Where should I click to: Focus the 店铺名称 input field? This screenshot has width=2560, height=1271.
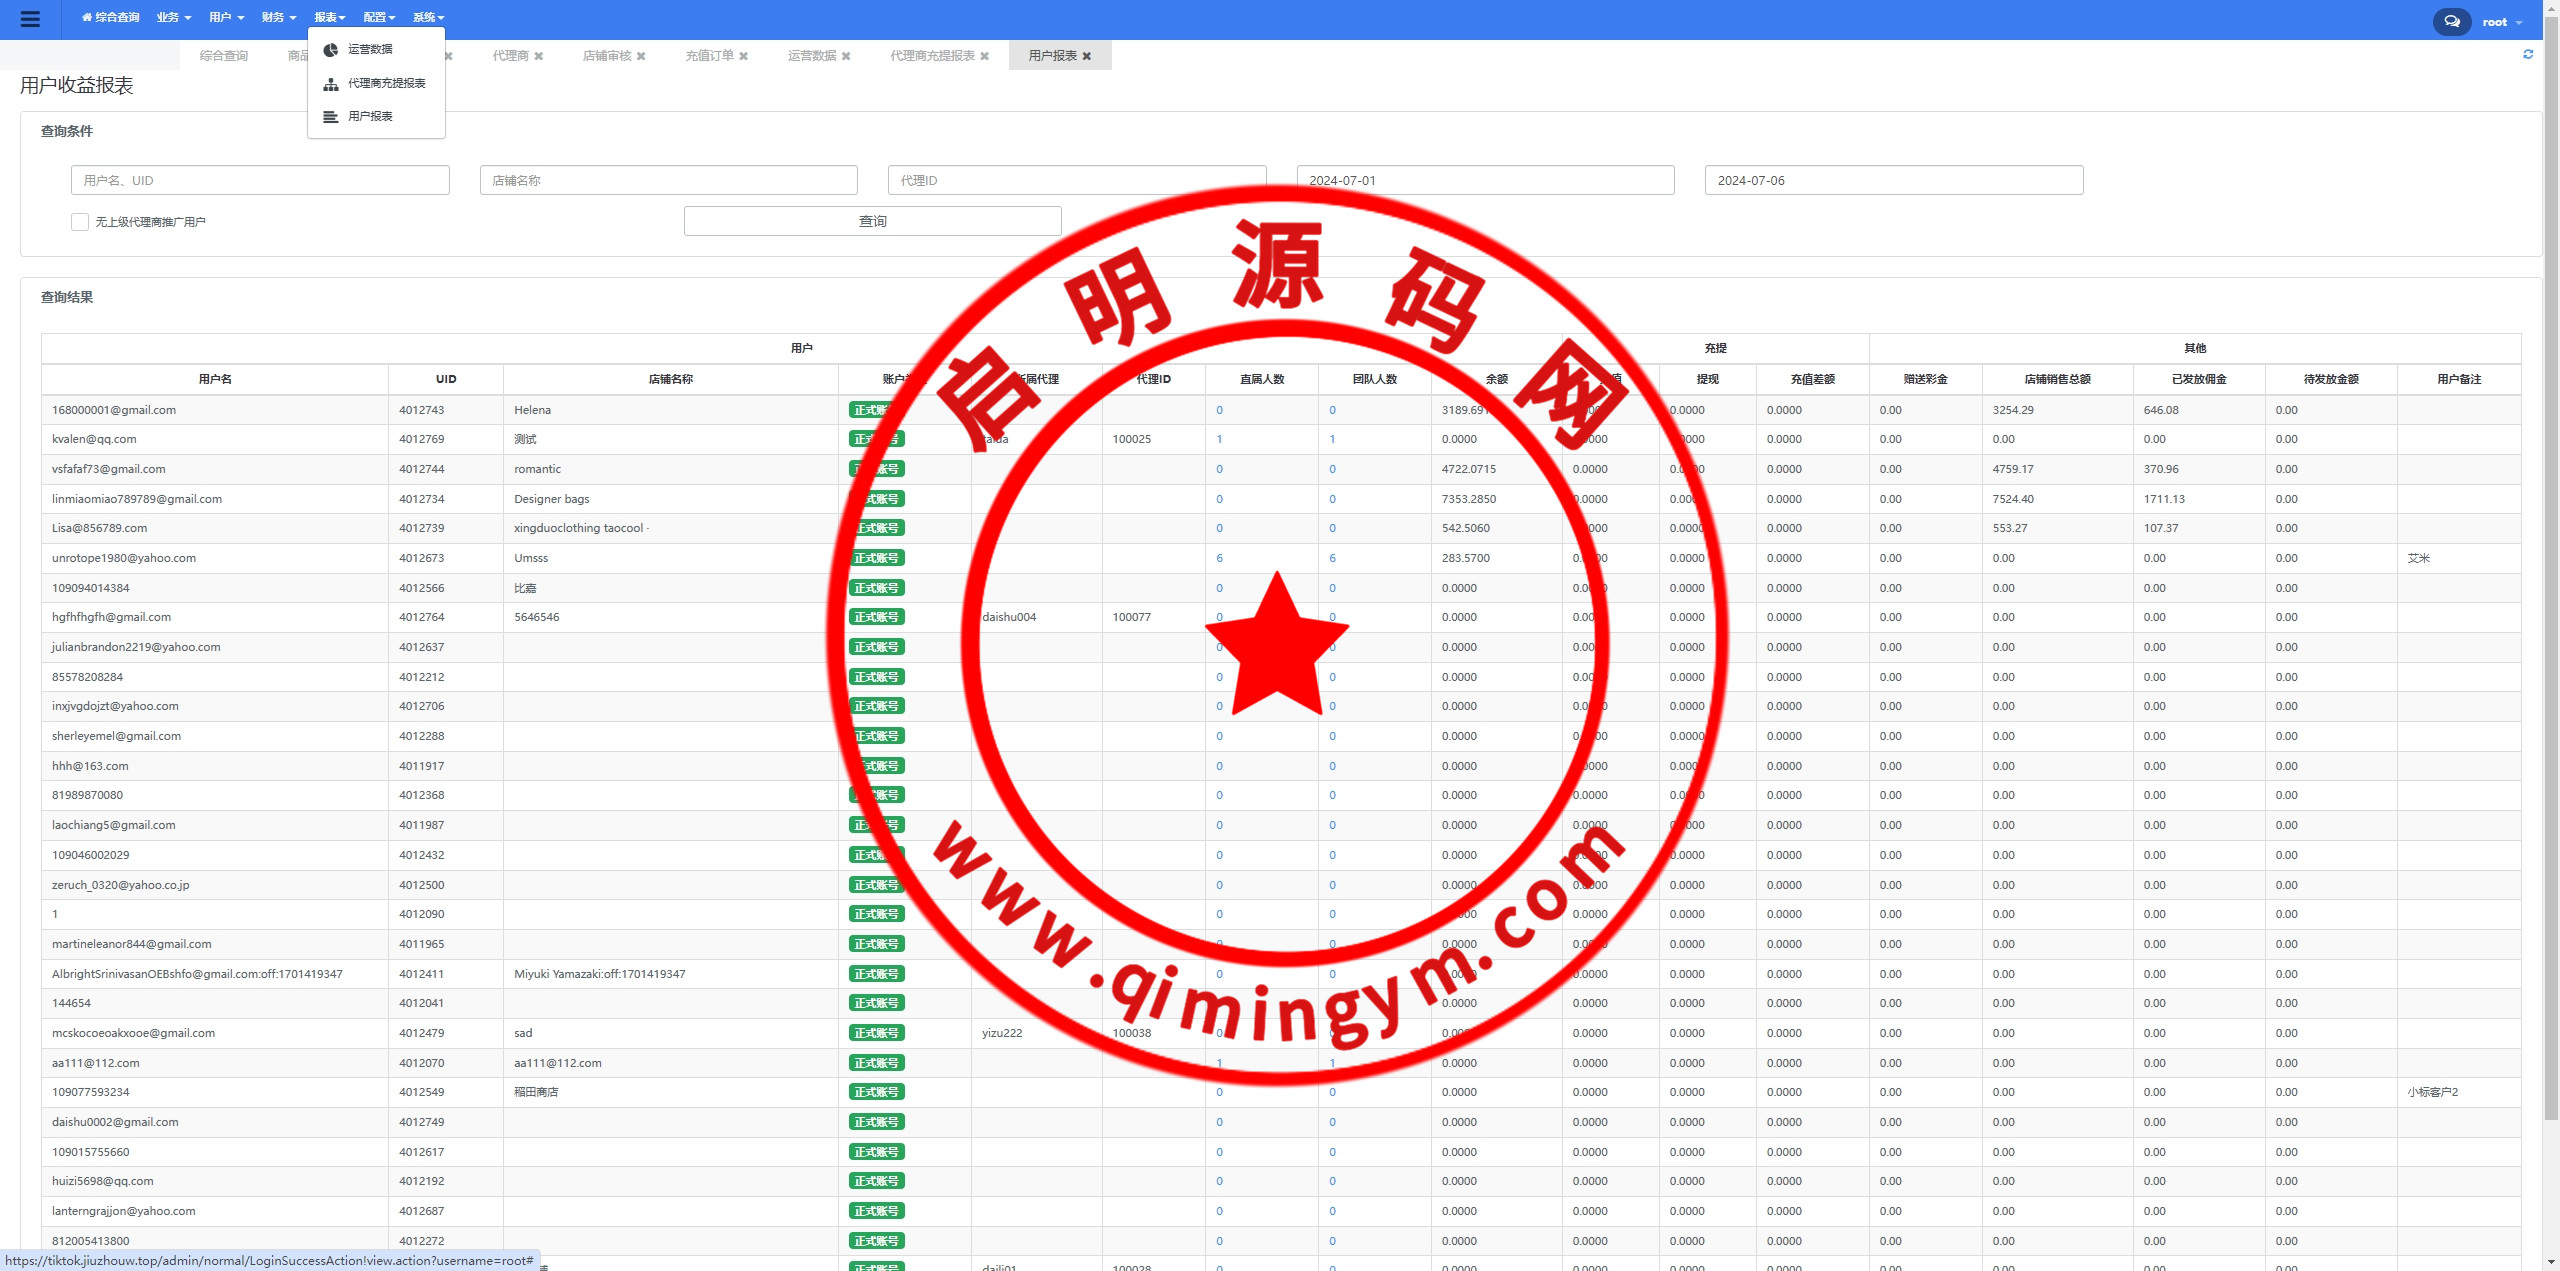click(x=668, y=180)
